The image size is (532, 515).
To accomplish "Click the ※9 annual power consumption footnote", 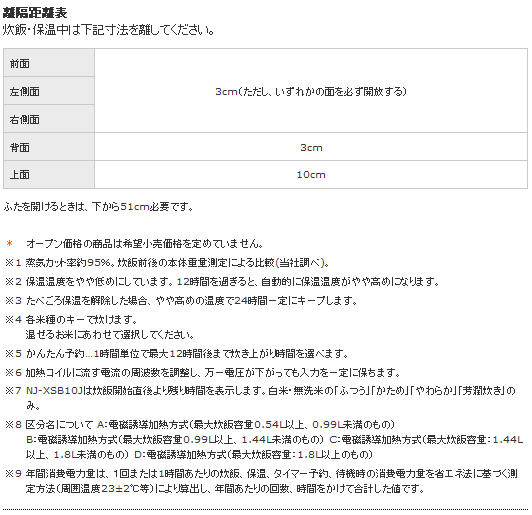I will [x=261, y=481].
